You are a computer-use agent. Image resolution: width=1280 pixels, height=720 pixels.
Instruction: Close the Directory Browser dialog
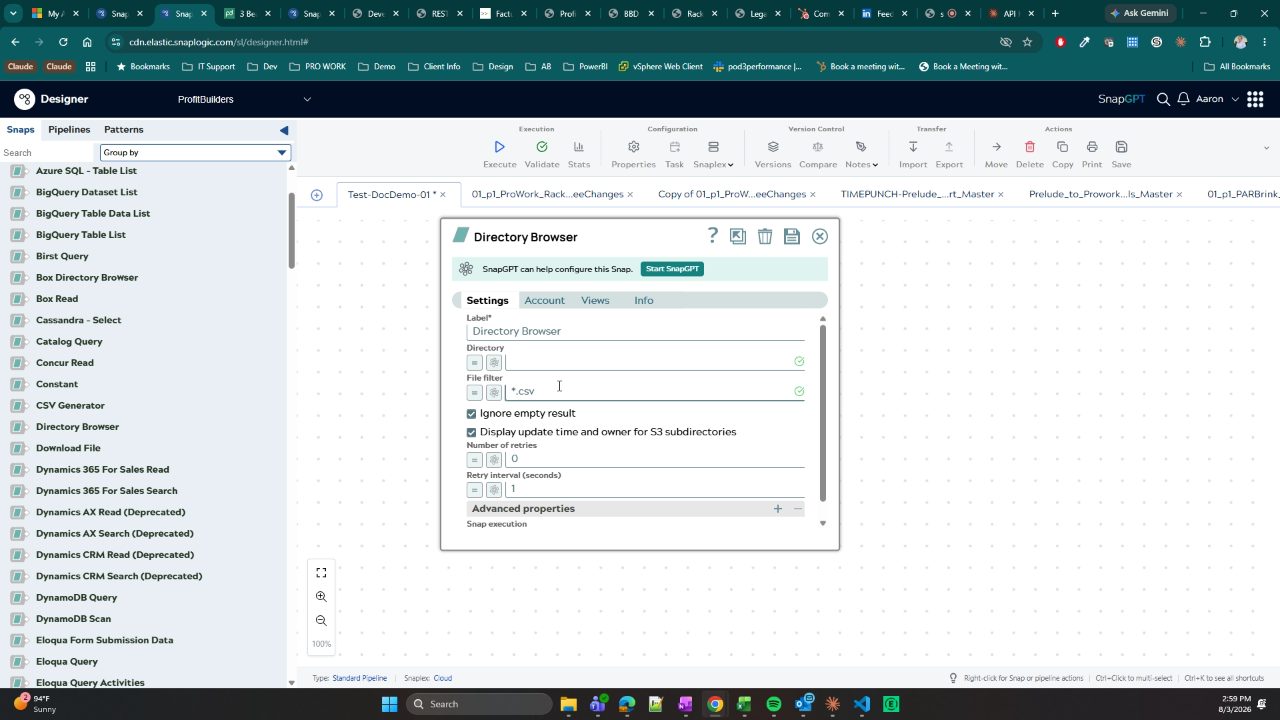pos(820,236)
